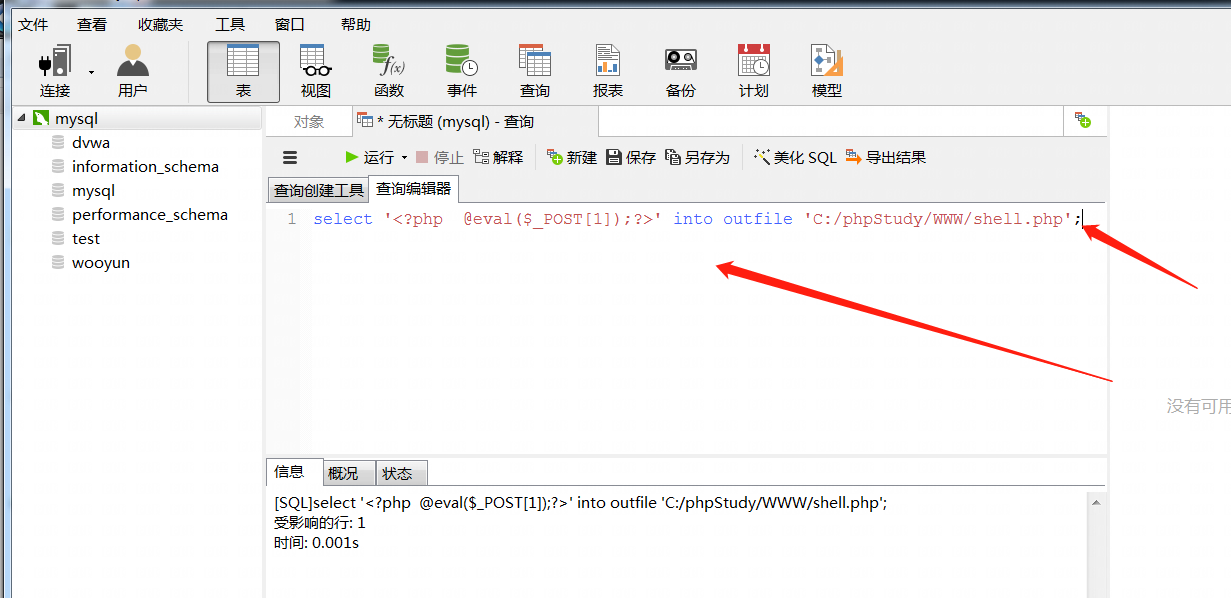The image size is (1231, 598).
Task: Open the 窗口 menu
Action: coord(290,24)
